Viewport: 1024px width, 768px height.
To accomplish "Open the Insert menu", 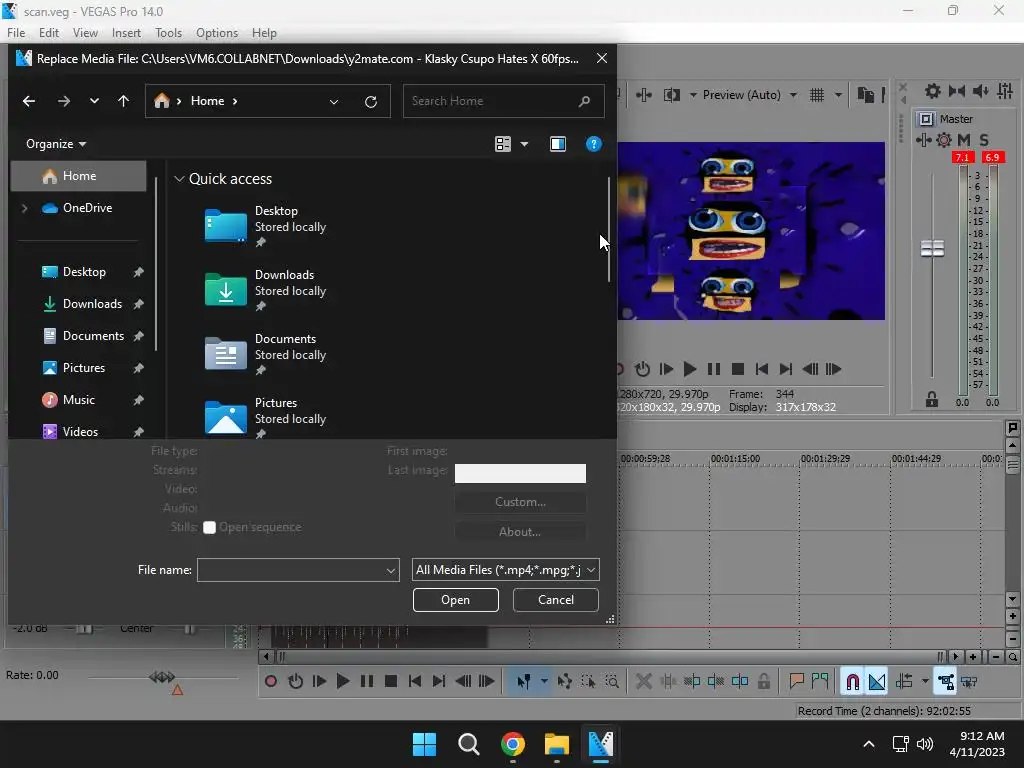I will tap(126, 33).
